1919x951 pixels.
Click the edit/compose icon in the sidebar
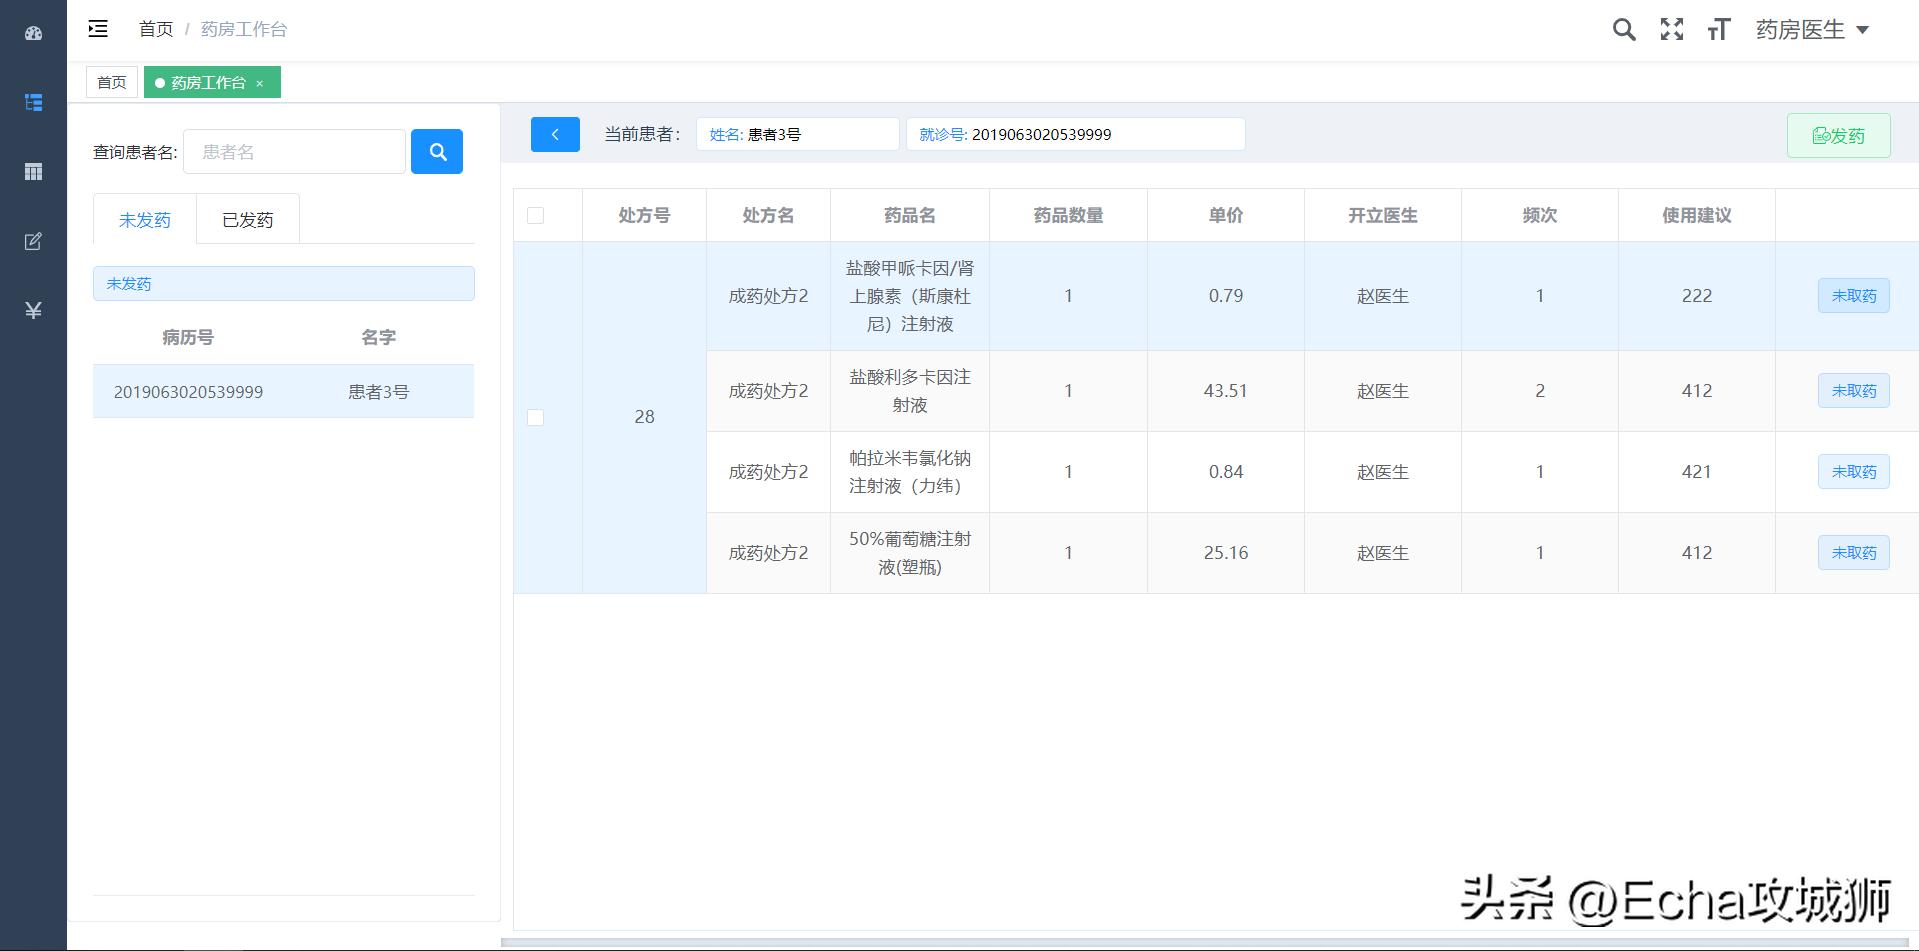(x=33, y=241)
